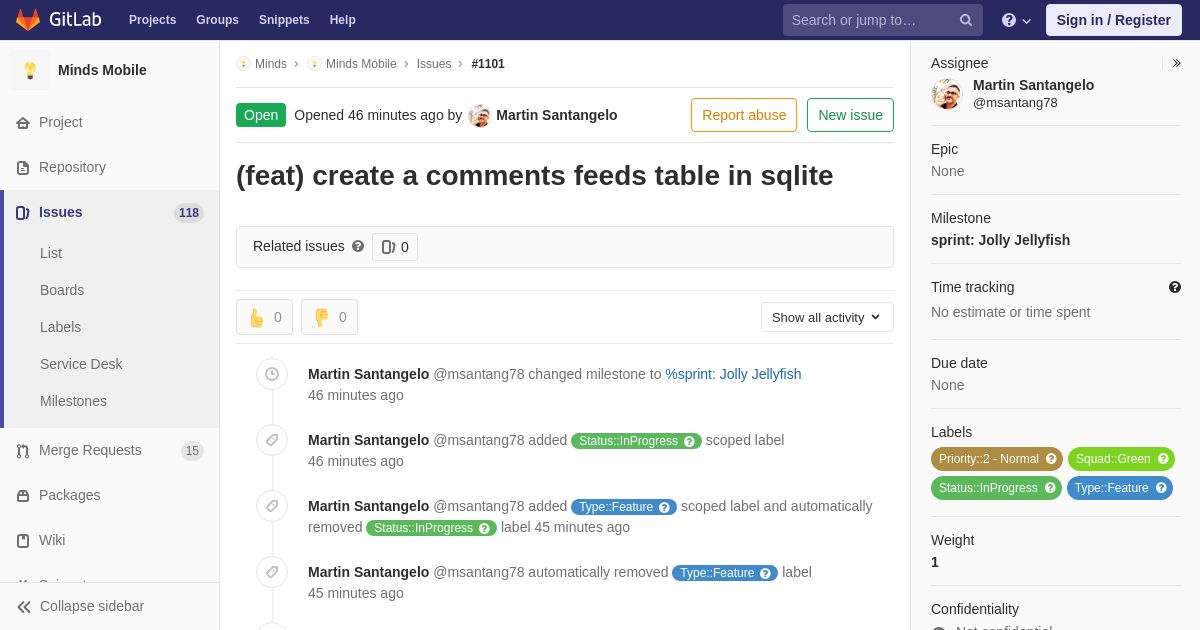The image size is (1200, 630).
Task: Click the Open status badge
Action: pos(261,115)
